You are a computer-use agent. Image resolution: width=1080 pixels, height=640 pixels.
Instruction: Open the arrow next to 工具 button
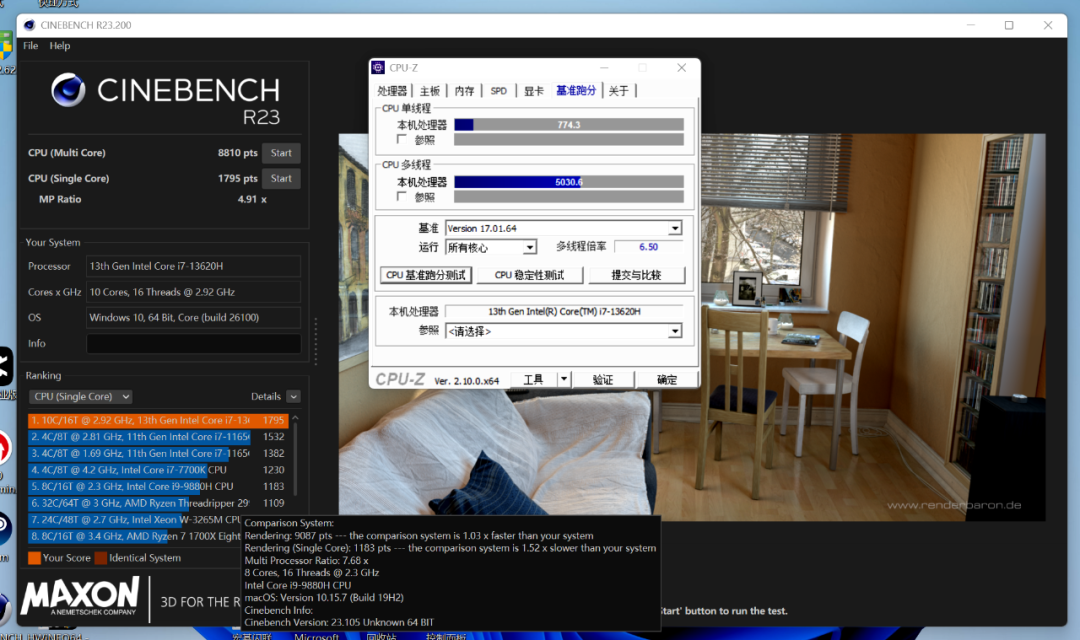(x=563, y=379)
